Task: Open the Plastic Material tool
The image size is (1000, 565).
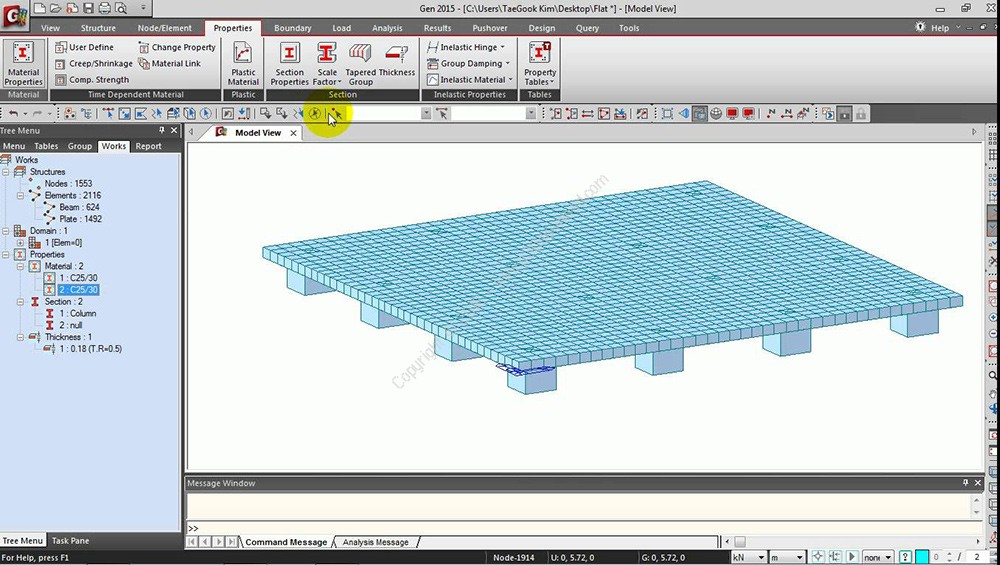Action: click(243, 63)
